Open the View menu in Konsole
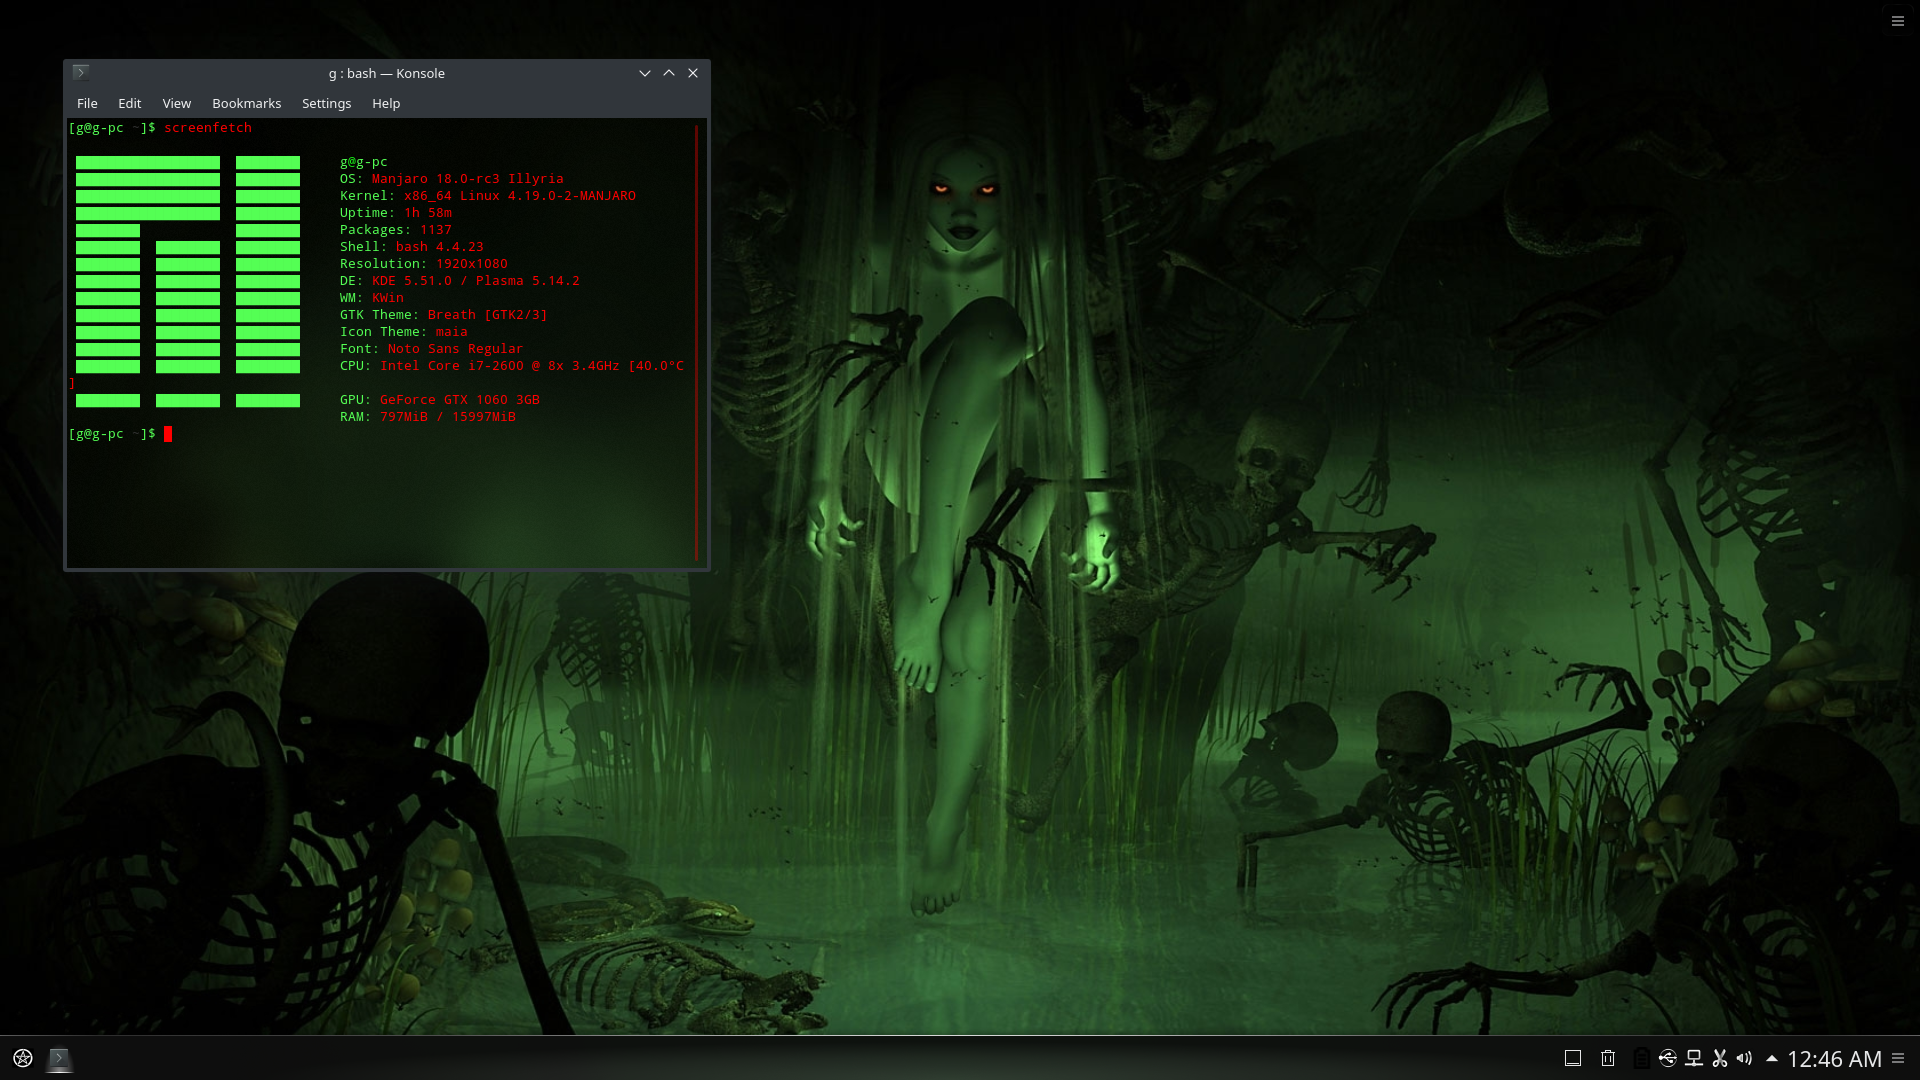 click(176, 103)
